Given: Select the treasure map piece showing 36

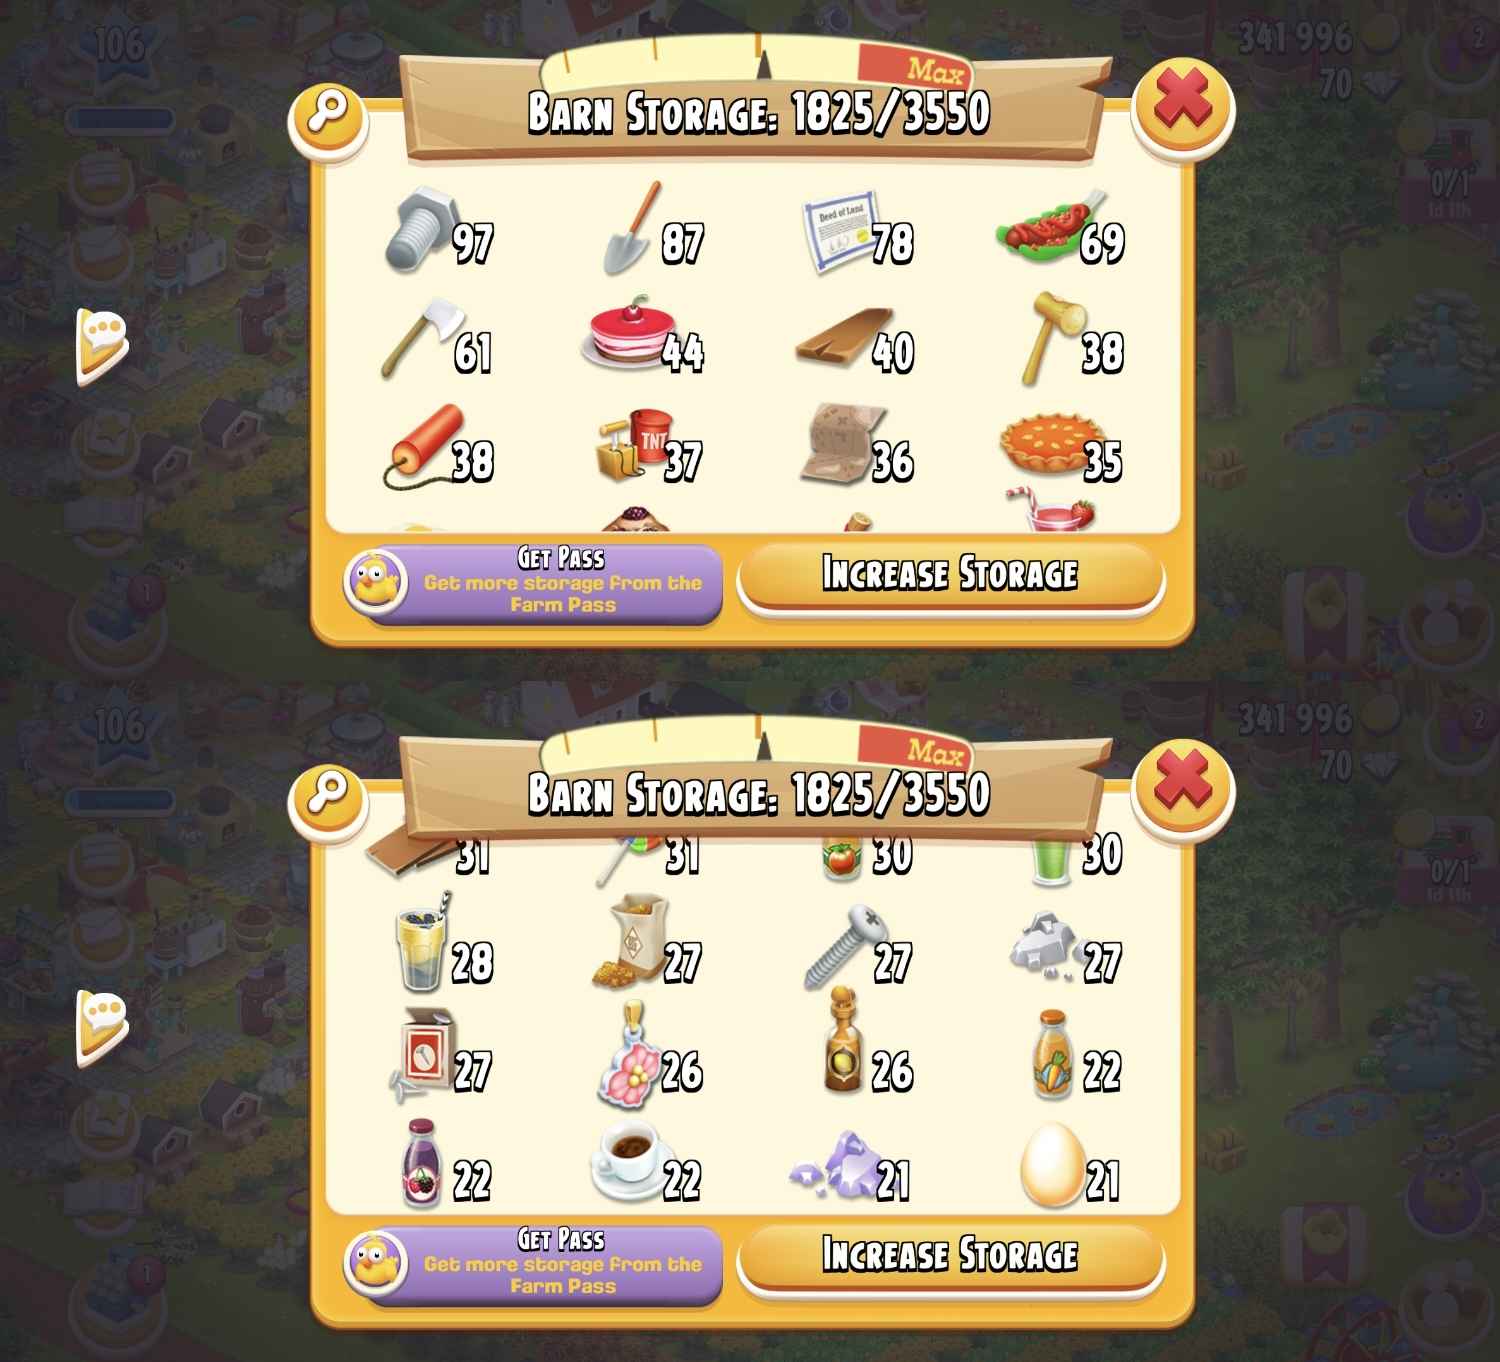Looking at the screenshot, I should [x=858, y=446].
